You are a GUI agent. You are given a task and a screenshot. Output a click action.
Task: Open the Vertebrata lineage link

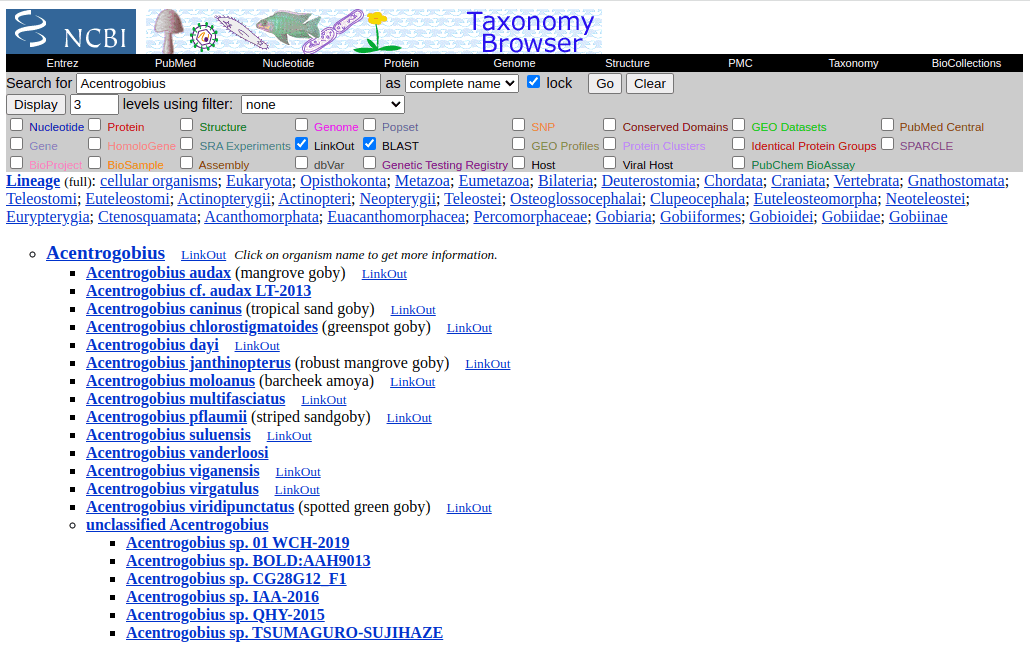866,181
